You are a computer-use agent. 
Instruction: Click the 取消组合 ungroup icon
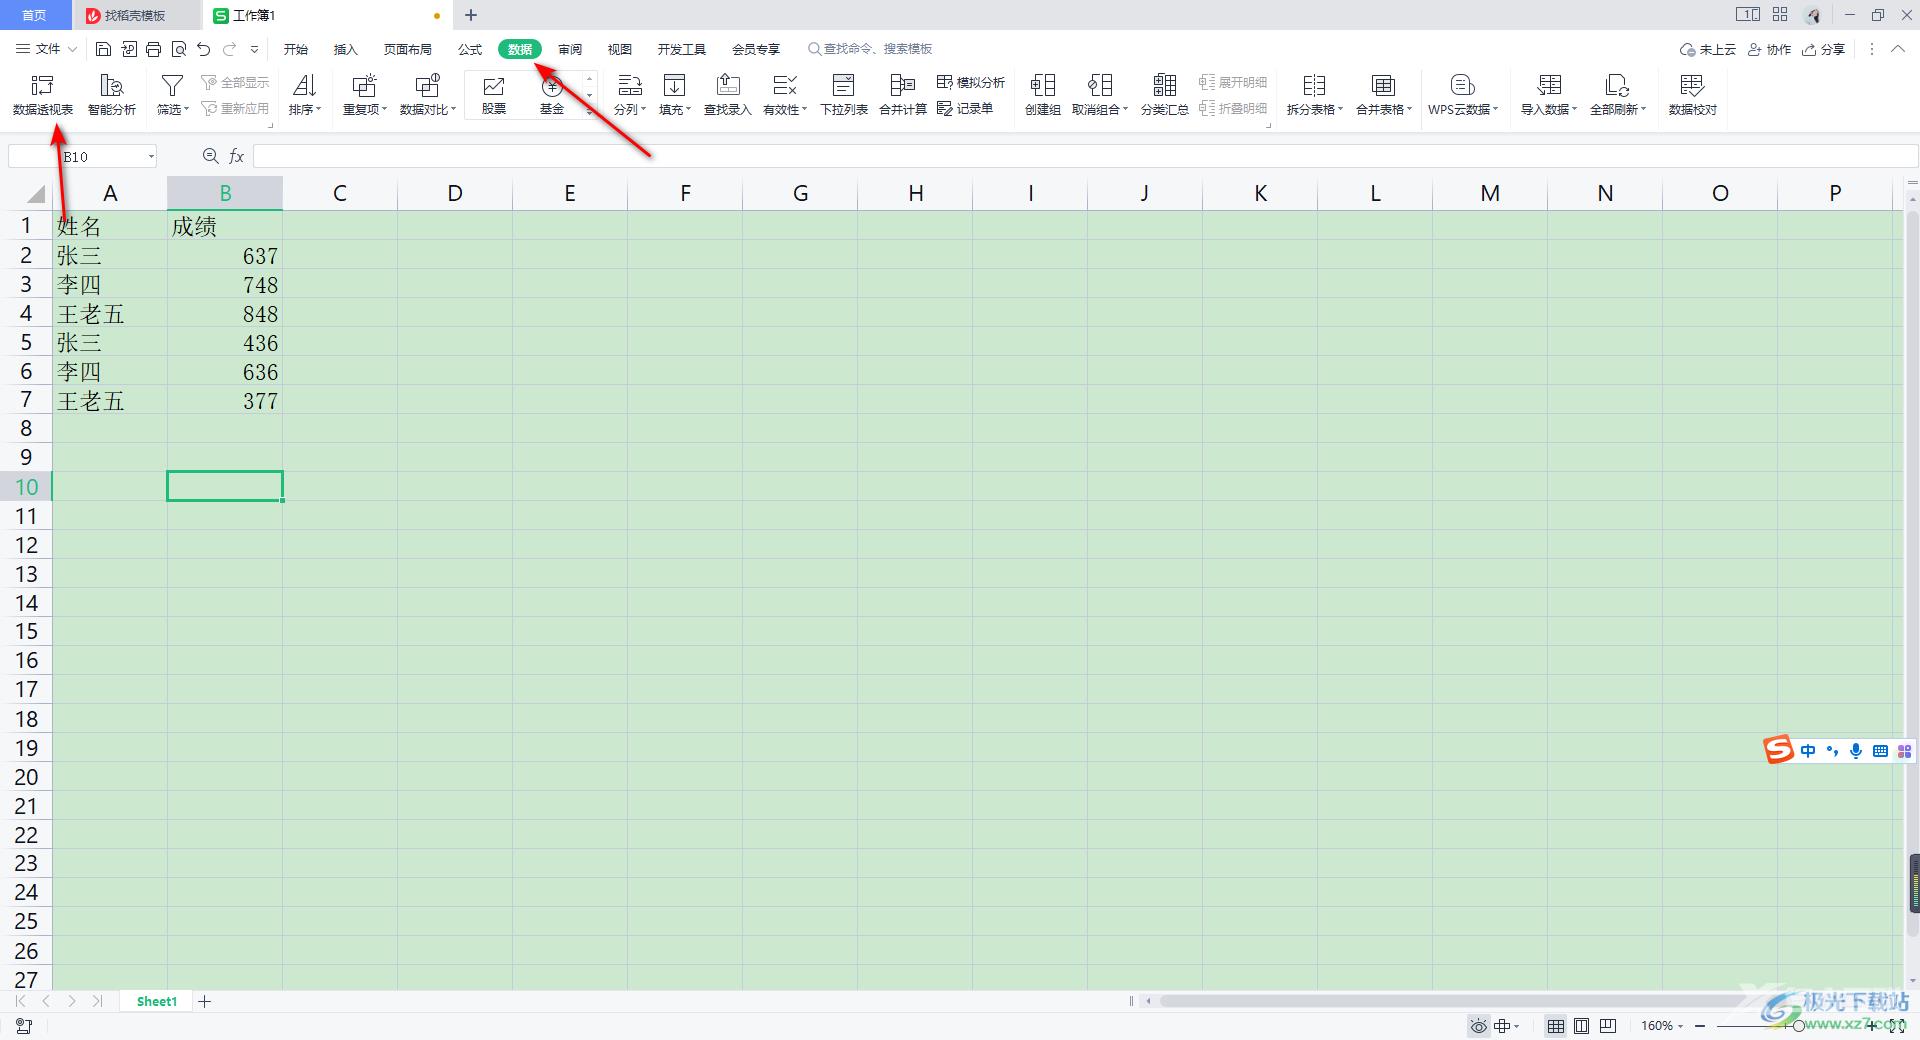(1100, 86)
